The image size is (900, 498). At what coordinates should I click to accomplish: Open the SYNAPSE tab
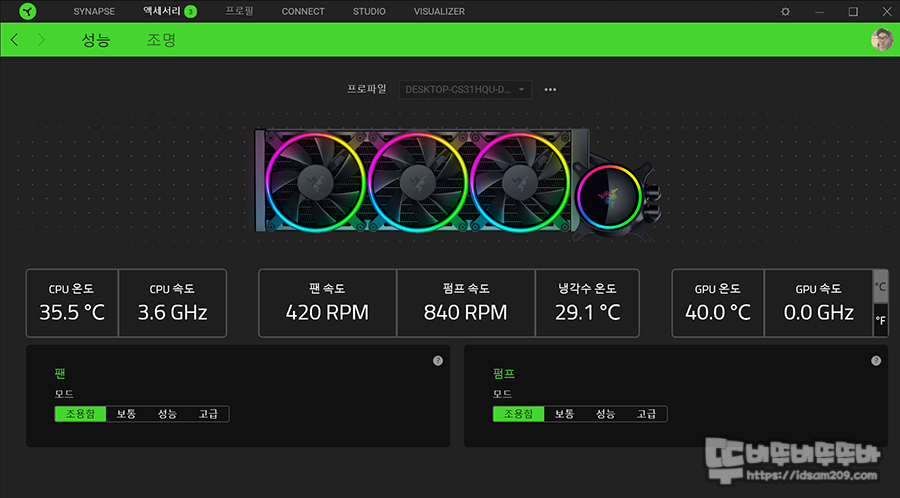coord(94,11)
